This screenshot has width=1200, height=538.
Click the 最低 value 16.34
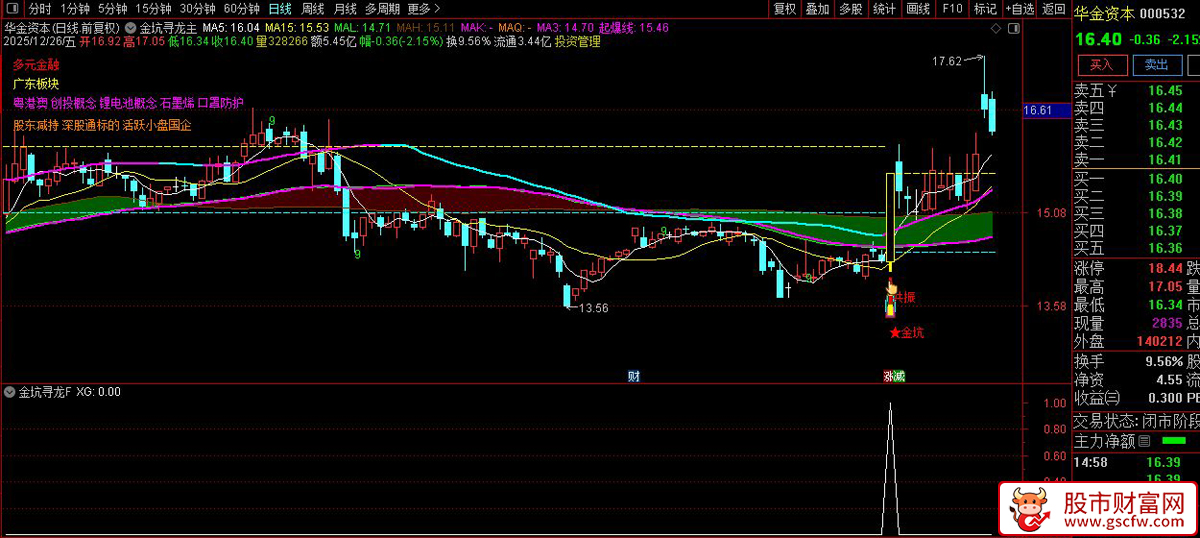tap(1164, 305)
